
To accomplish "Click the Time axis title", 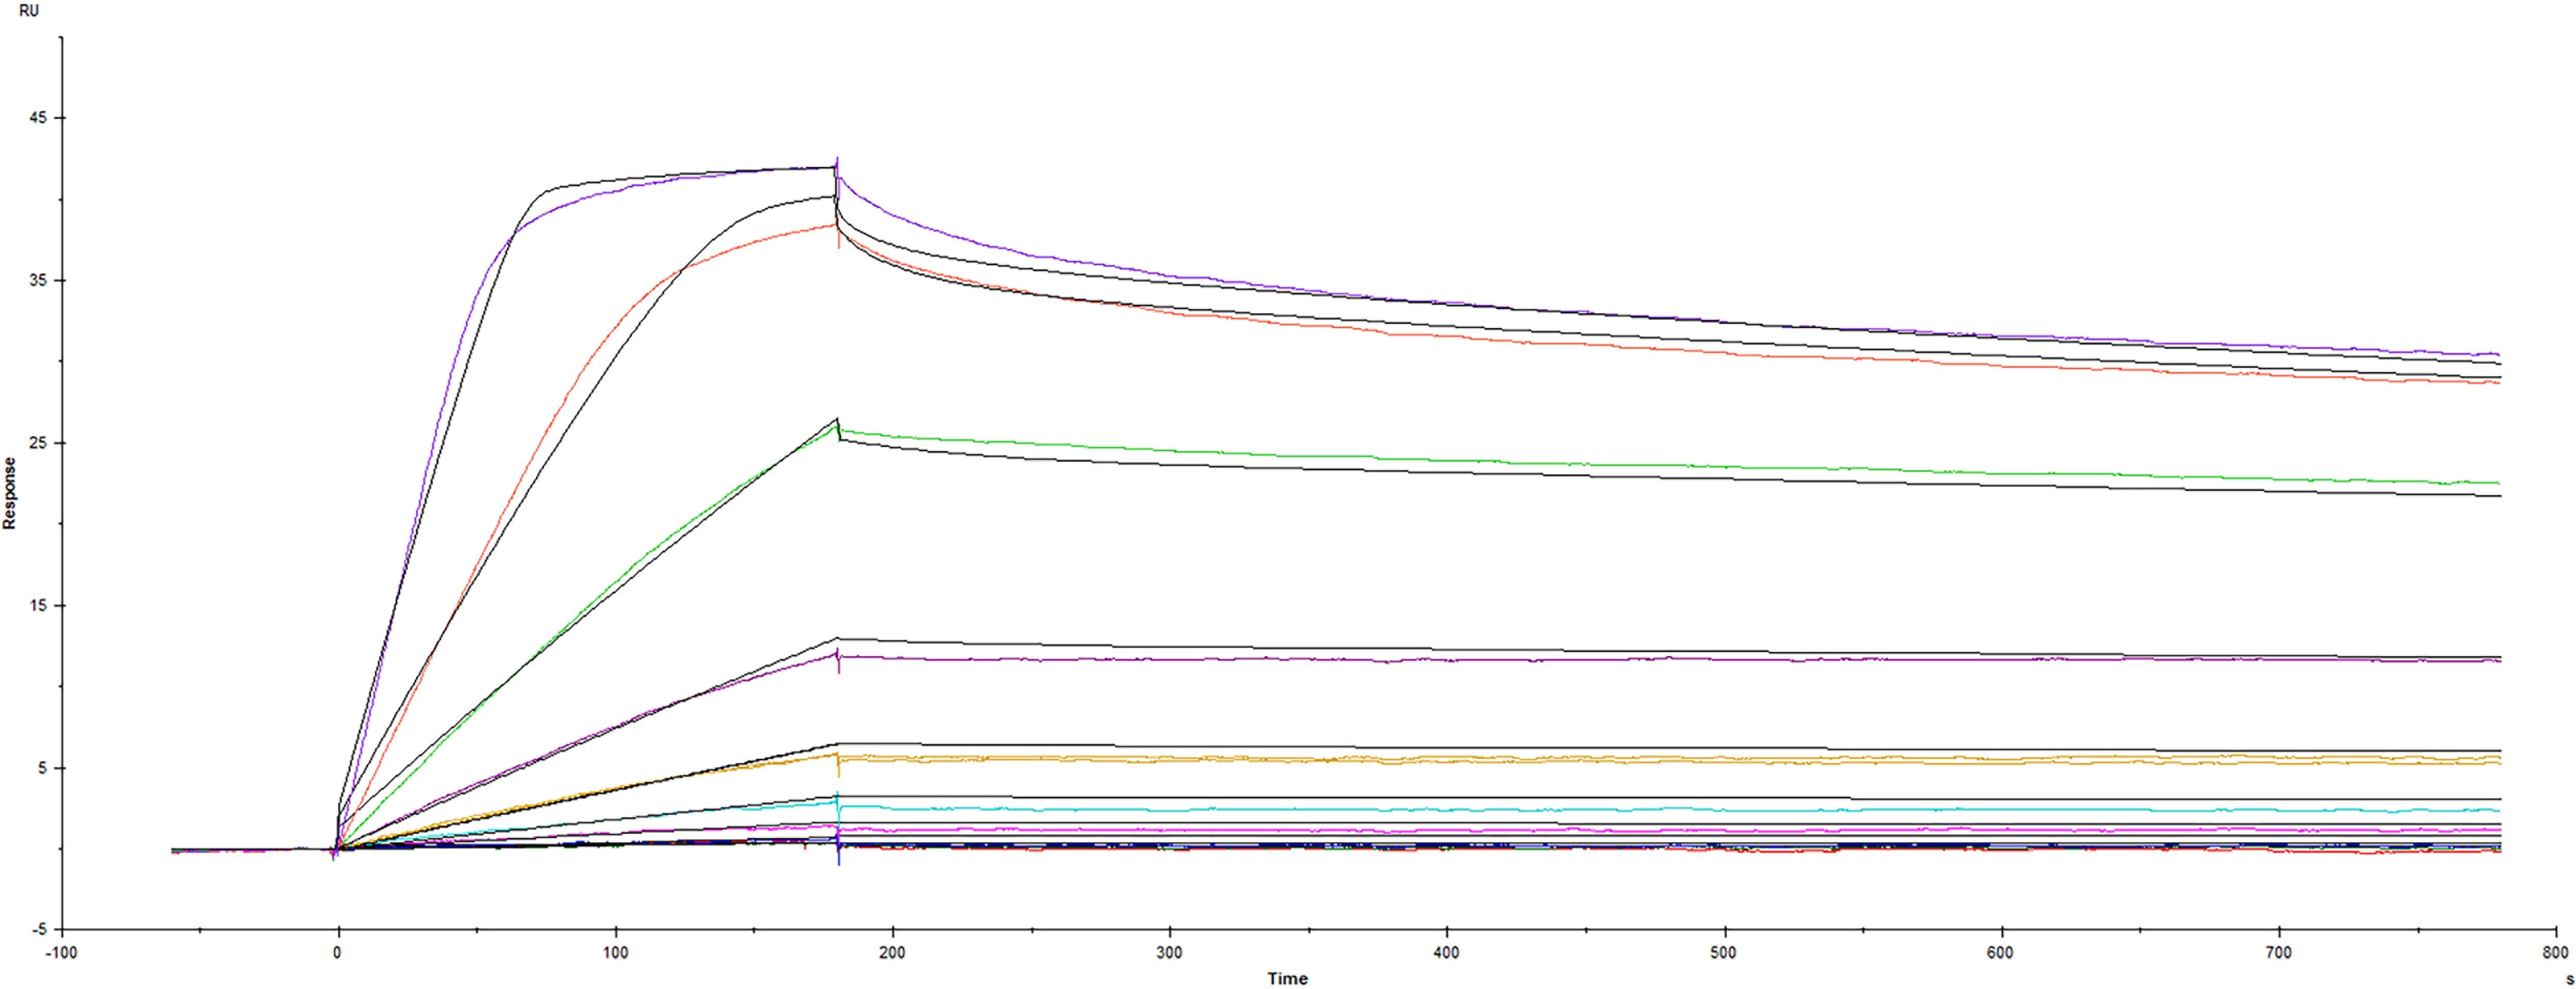I will tap(1287, 978).
